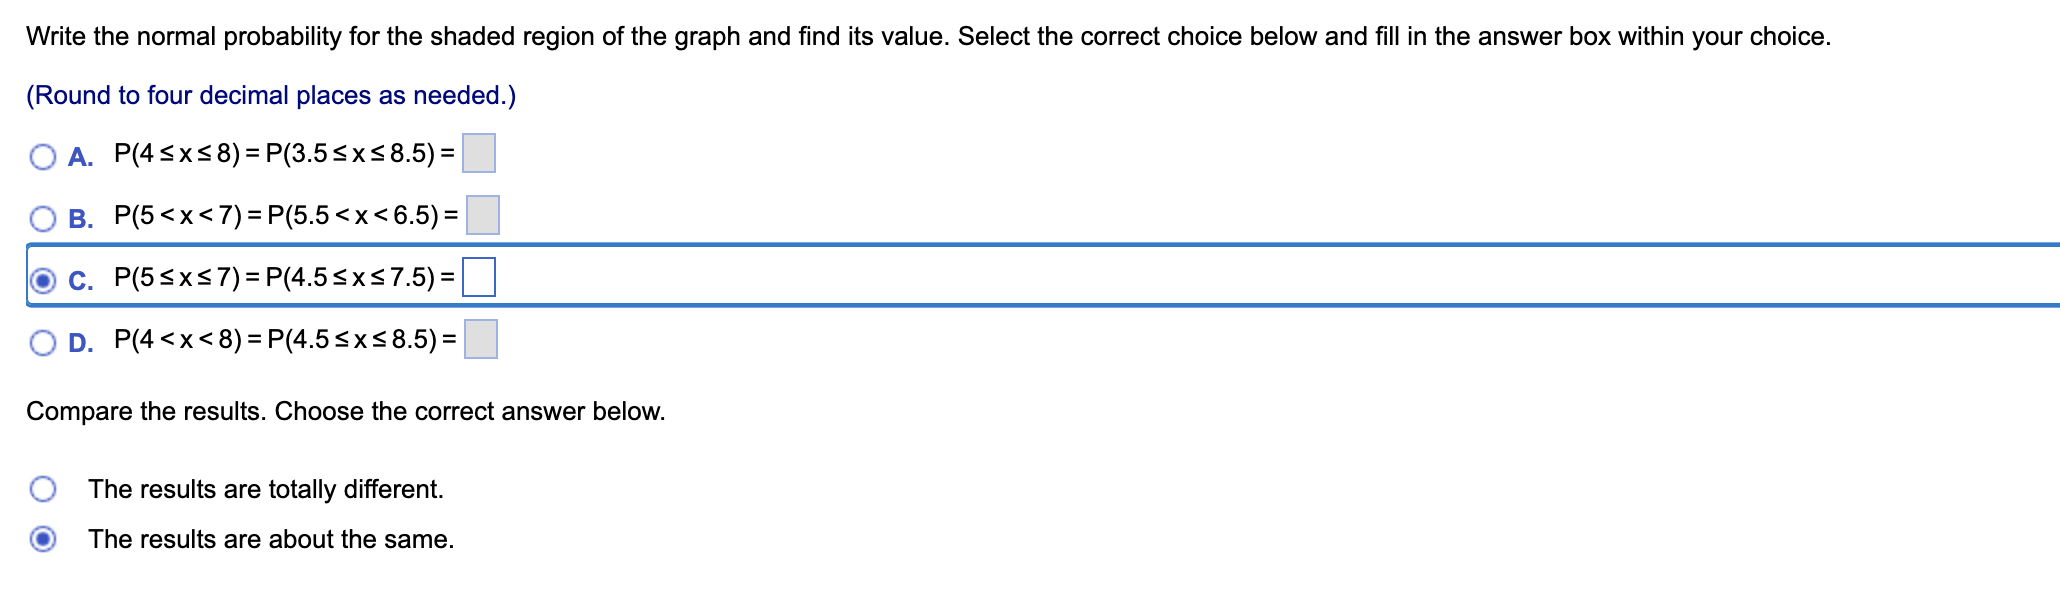Viewport: 2060px width, 602px height.
Task: Choose option 'The results are totally different'
Action: coord(43,489)
